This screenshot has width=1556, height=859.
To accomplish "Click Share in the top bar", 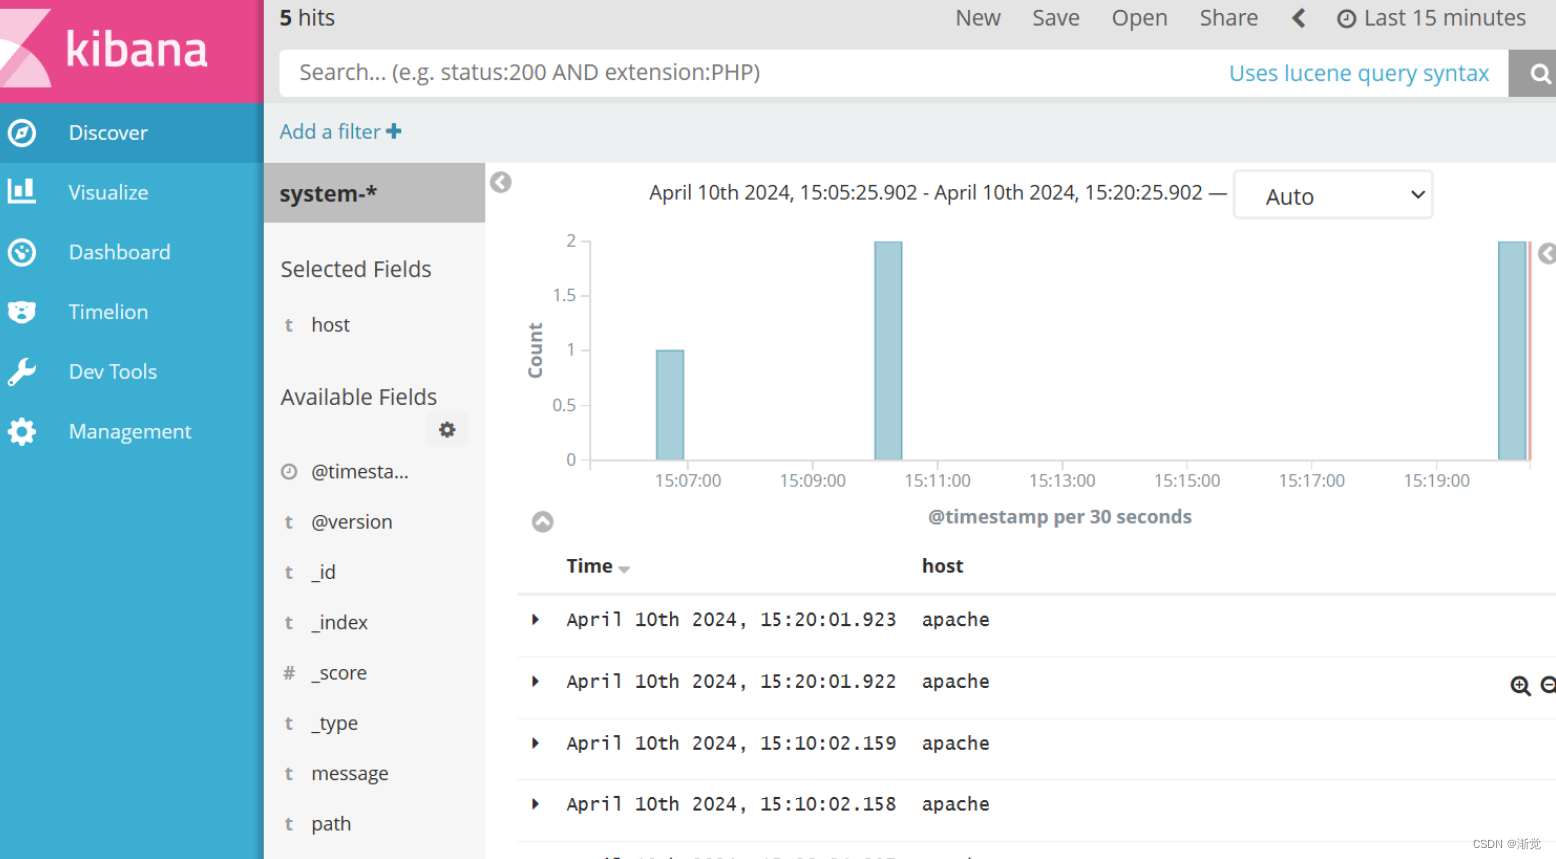I will 1229,18.
